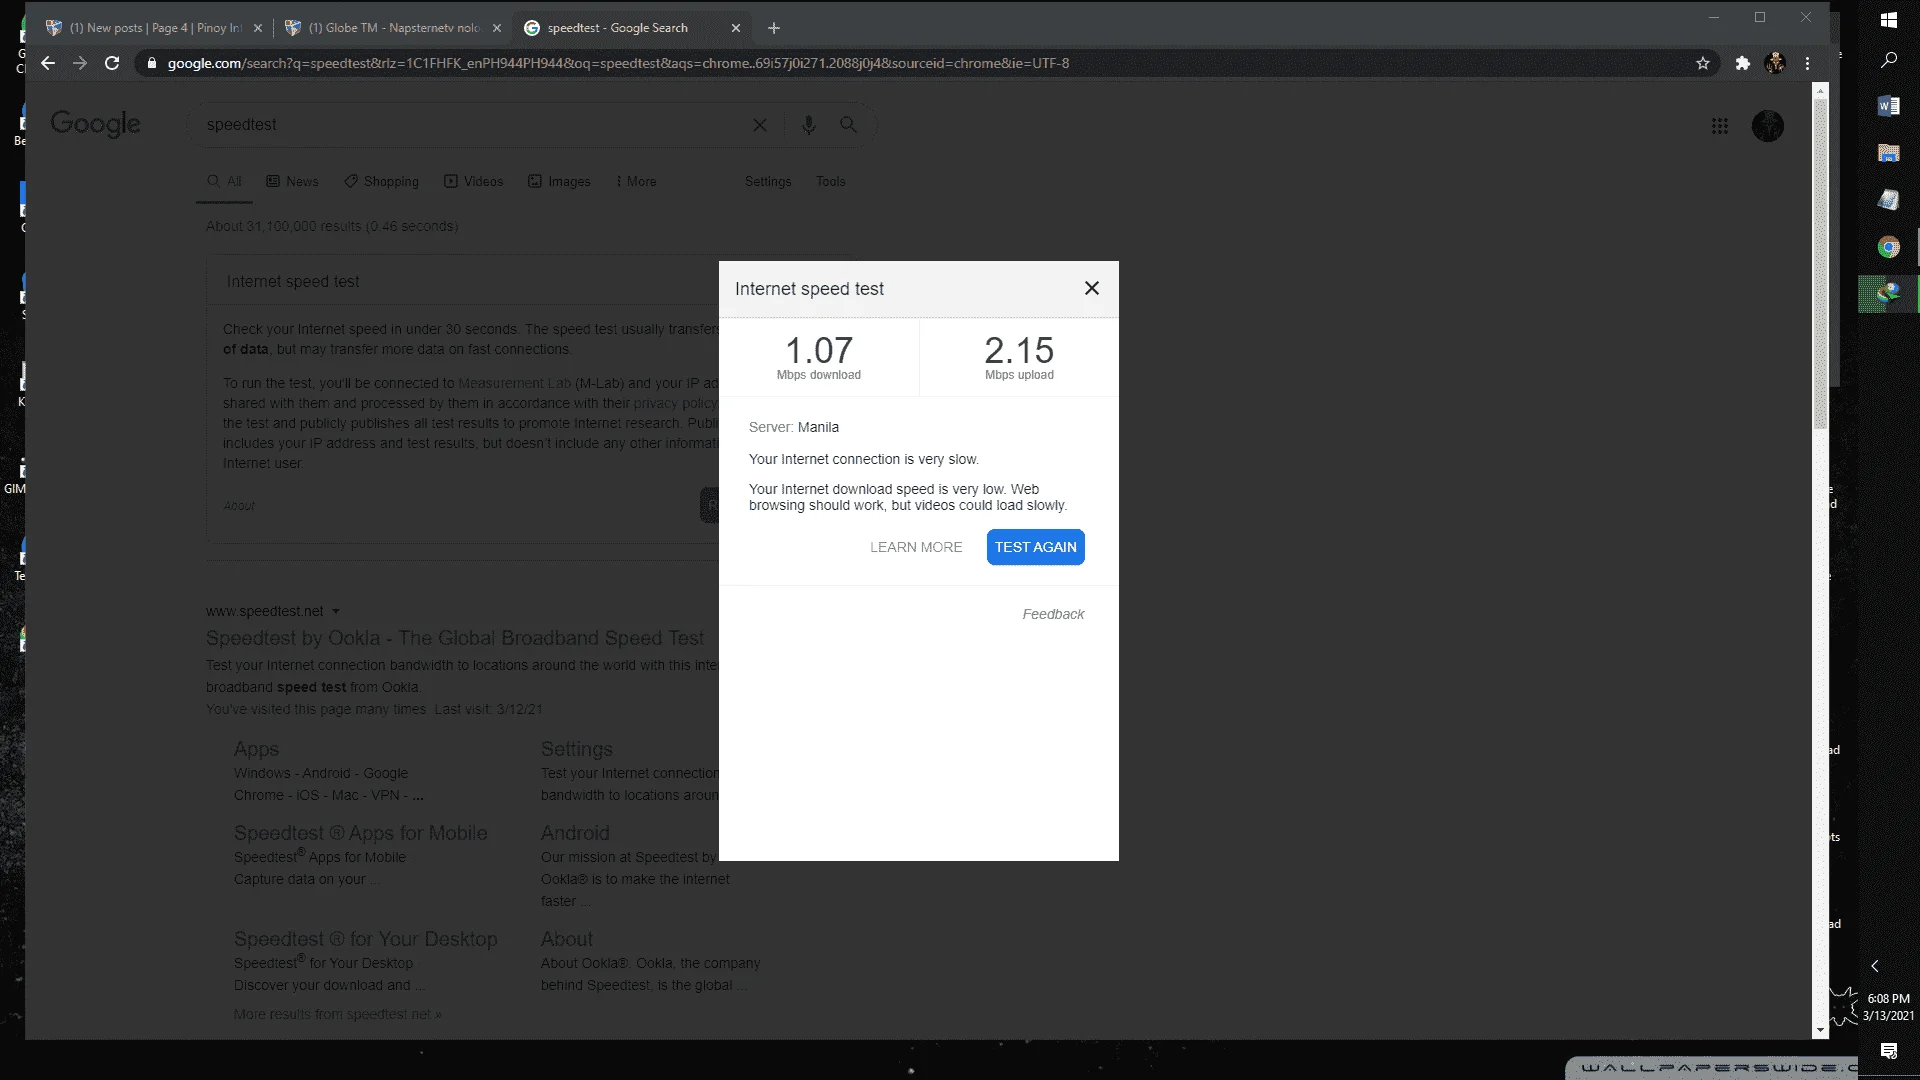Switch to Videos results tab

pos(473,181)
